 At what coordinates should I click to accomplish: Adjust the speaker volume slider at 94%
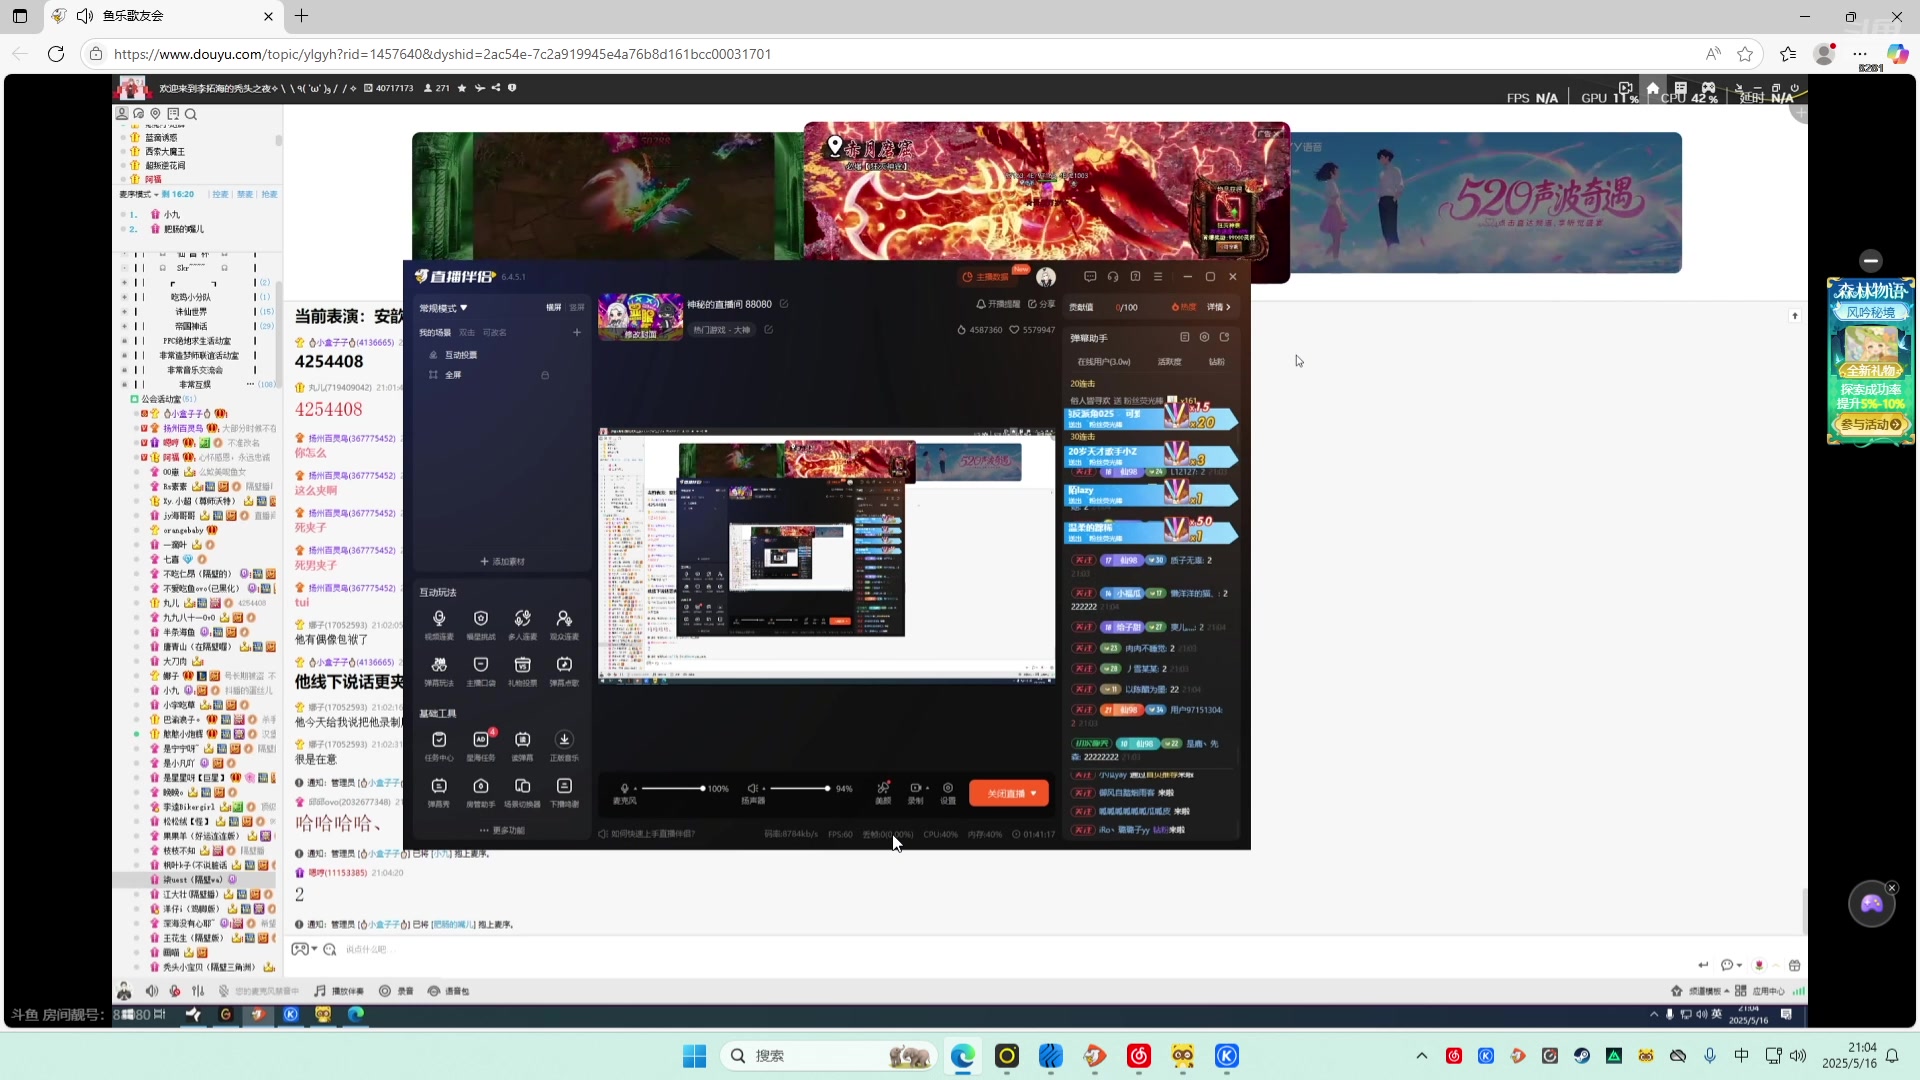(799, 788)
